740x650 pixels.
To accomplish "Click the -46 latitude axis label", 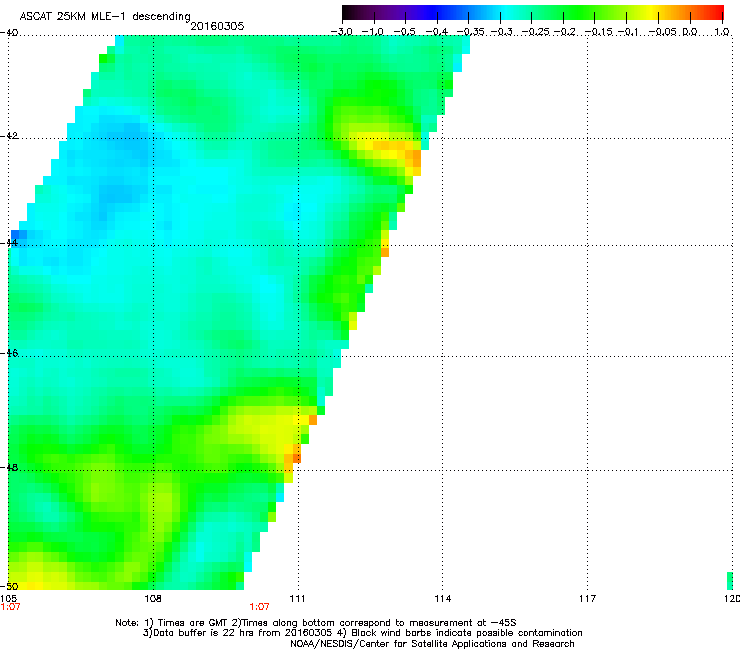I will click(x=9, y=353).
